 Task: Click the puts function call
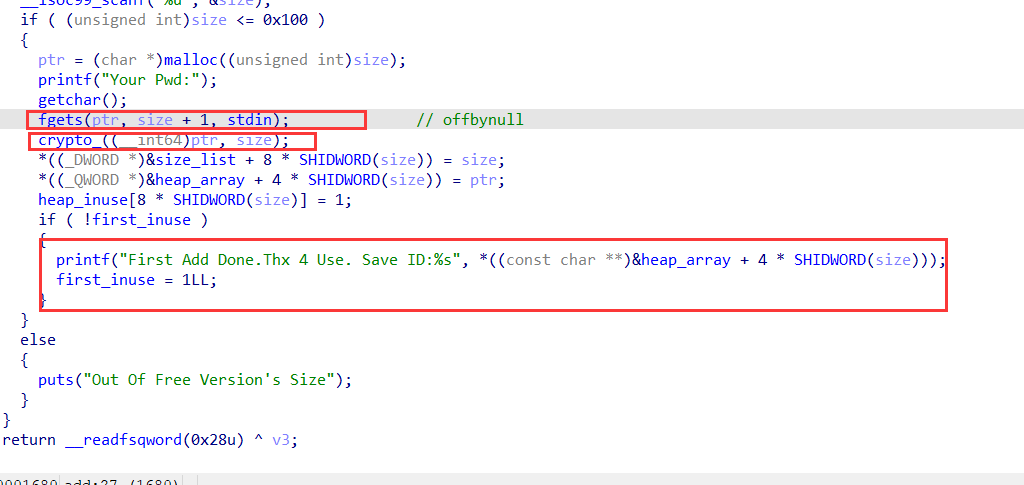coord(57,380)
